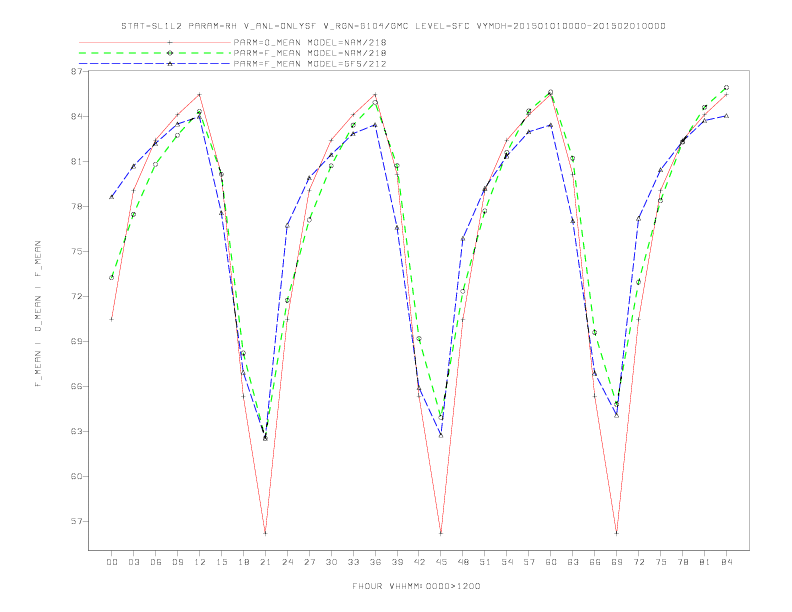Click the blue triangle data point at hour 84
792x612 pixels.
pyautogui.click(x=726, y=116)
